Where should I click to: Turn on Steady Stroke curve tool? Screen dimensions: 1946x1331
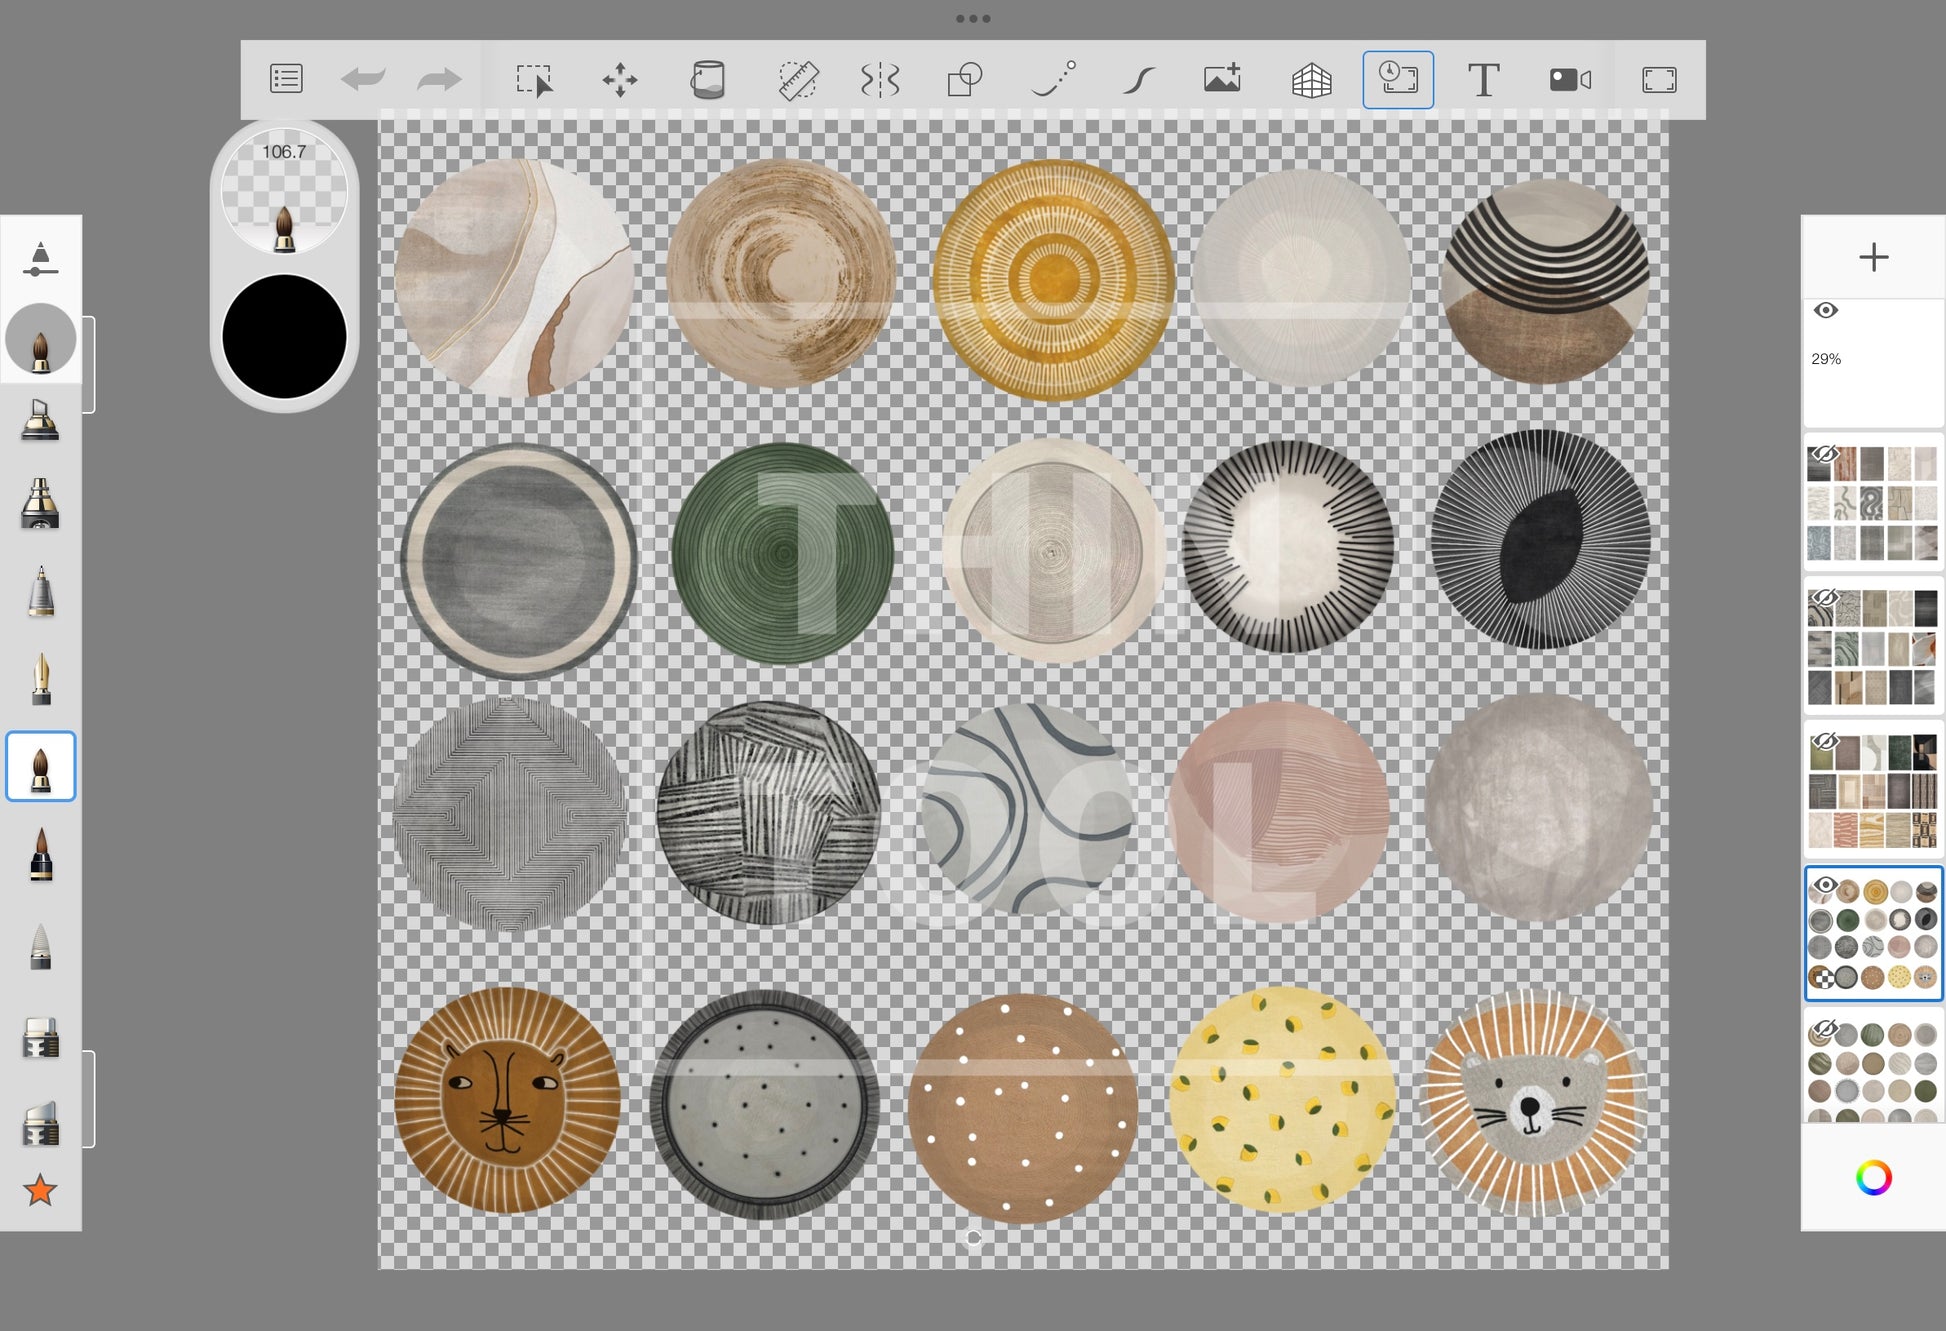[1139, 79]
